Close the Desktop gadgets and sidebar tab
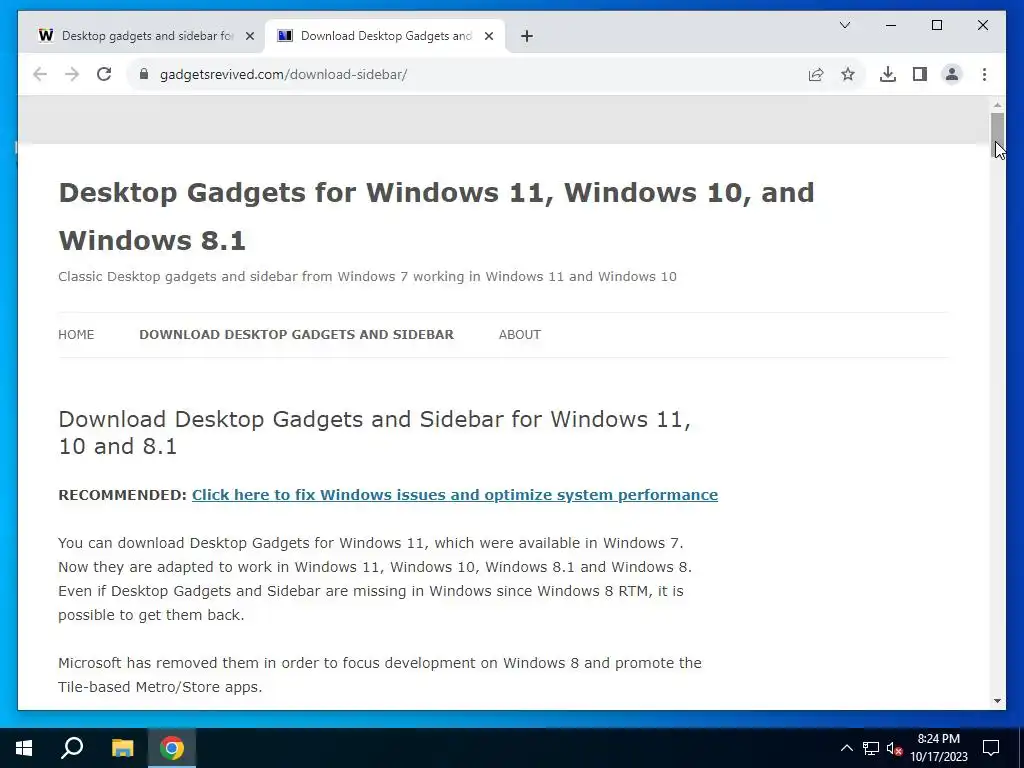The width and height of the screenshot is (1024, 768). [x=249, y=36]
